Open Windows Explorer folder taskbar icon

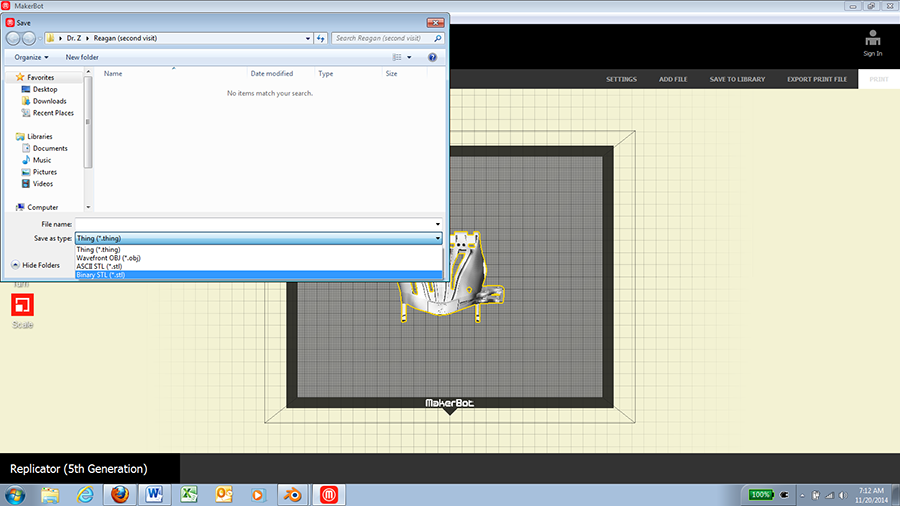click(50, 495)
